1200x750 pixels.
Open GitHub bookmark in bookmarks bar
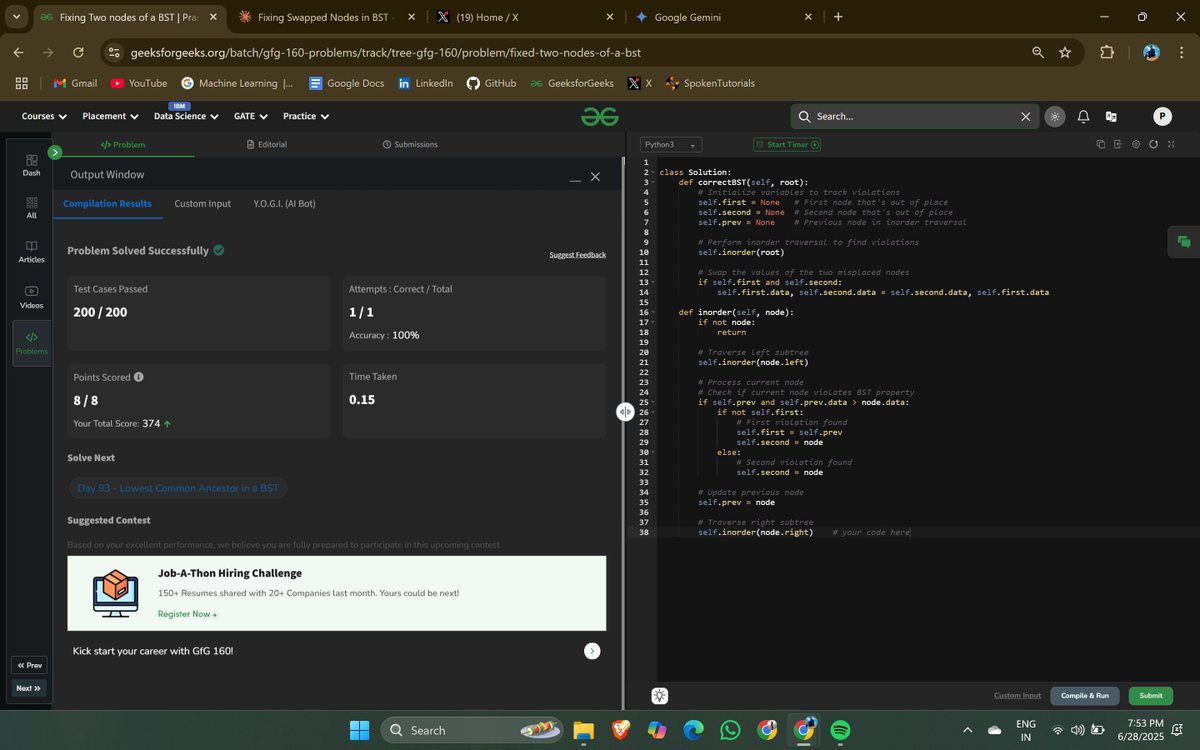pos(491,83)
